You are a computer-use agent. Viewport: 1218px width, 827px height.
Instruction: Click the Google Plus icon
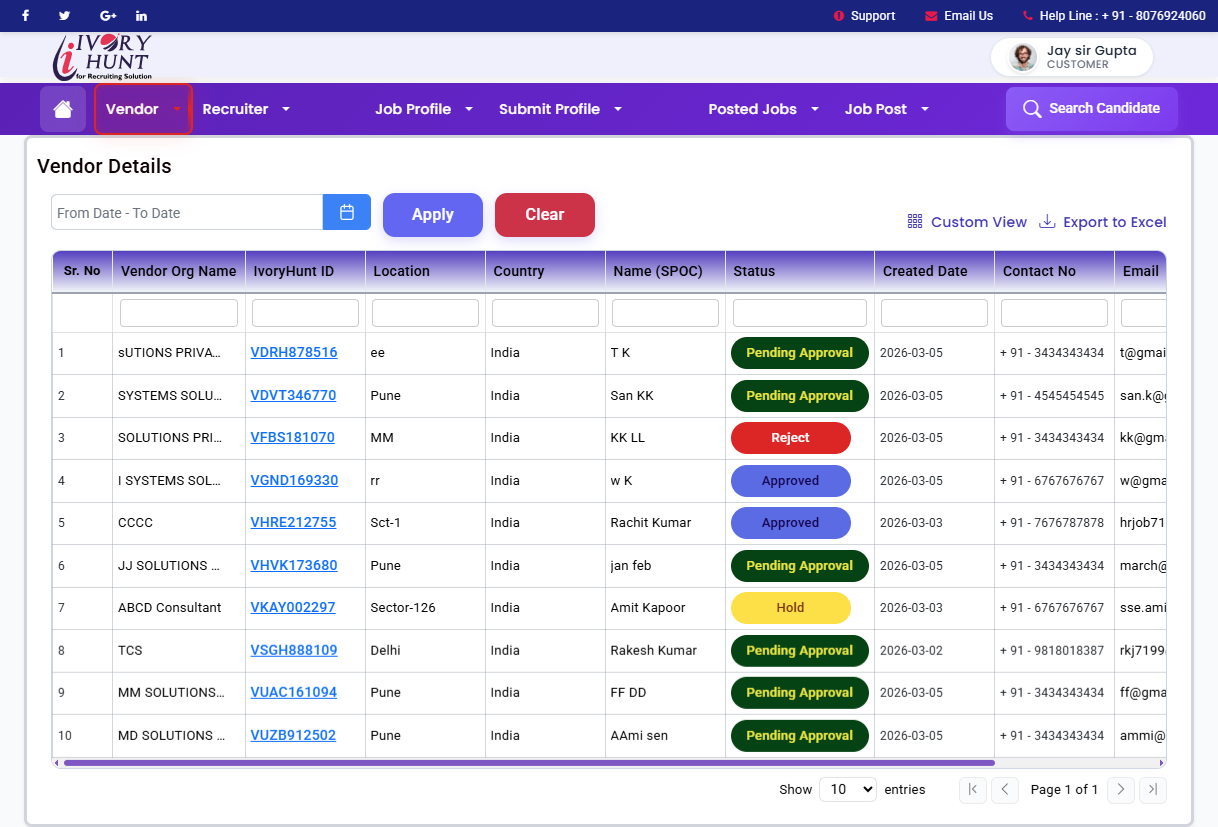(108, 16)
